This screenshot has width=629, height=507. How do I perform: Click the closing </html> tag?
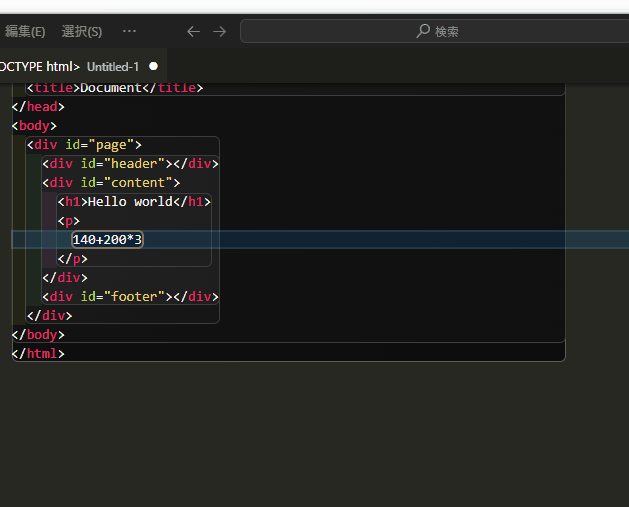pos(38,353)
